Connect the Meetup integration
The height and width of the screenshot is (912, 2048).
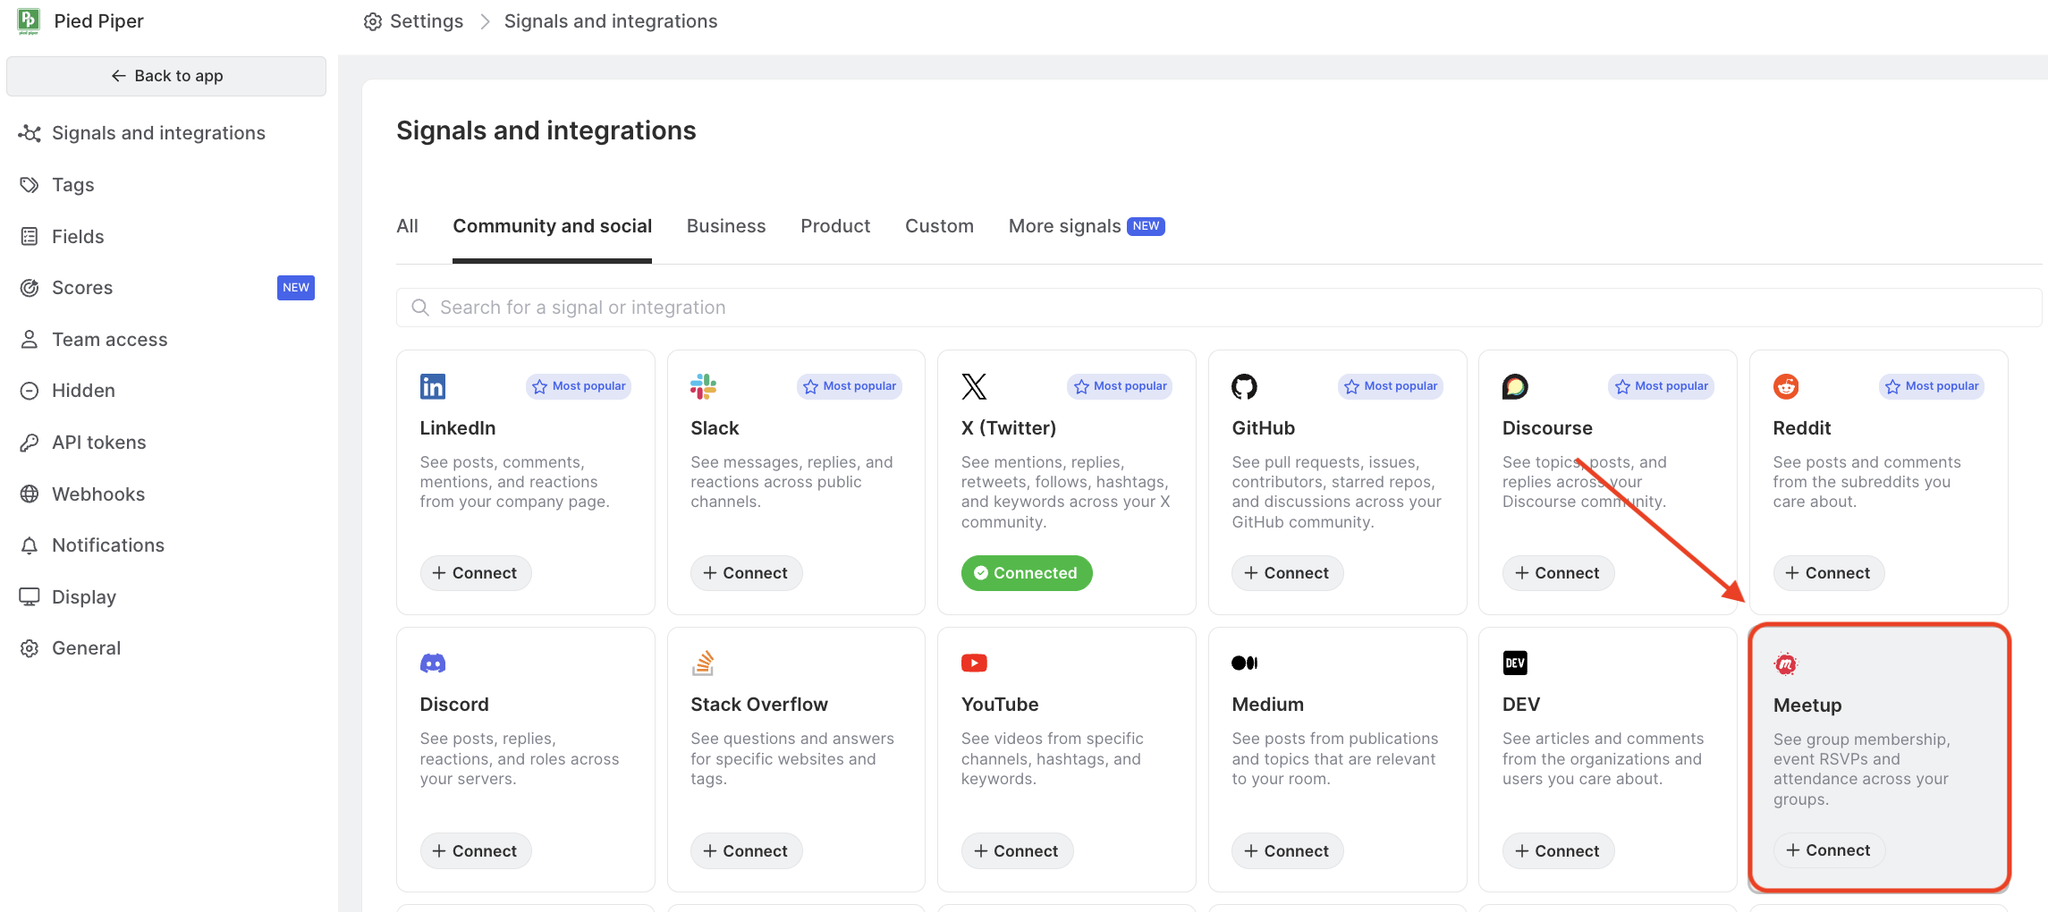tap(1828, 850)
